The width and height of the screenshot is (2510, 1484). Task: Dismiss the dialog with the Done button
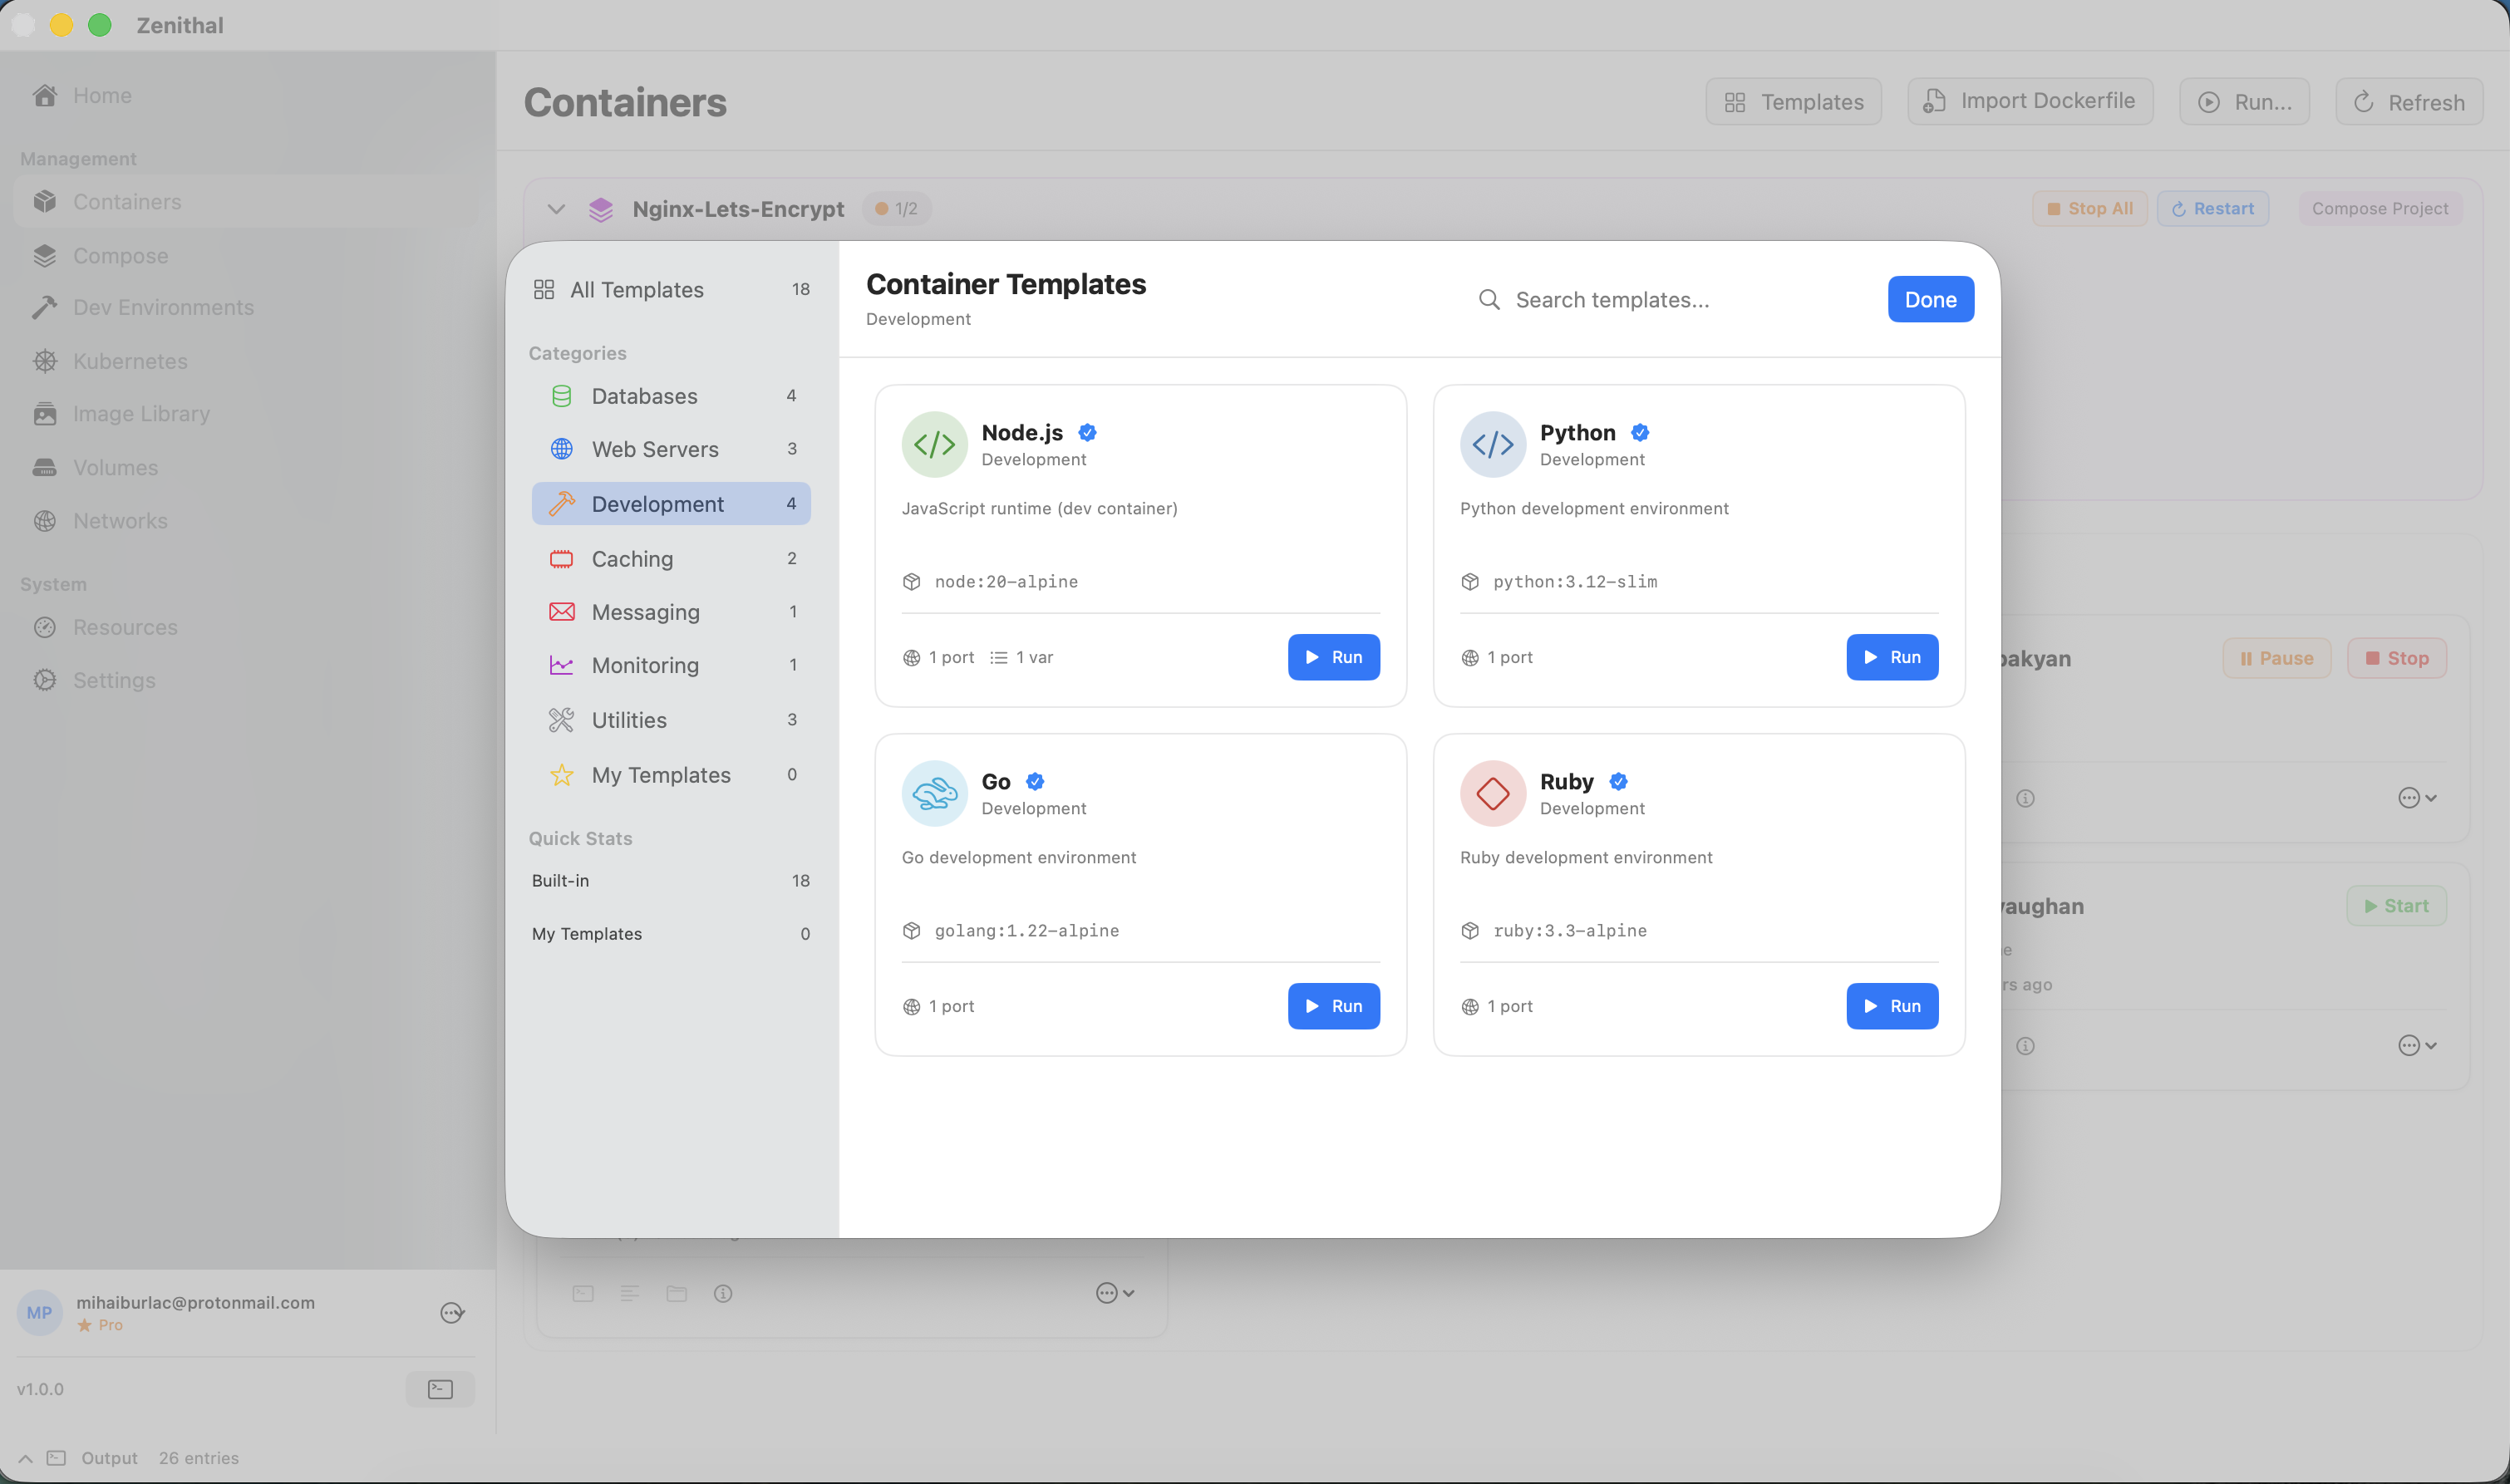[1929, 299]
